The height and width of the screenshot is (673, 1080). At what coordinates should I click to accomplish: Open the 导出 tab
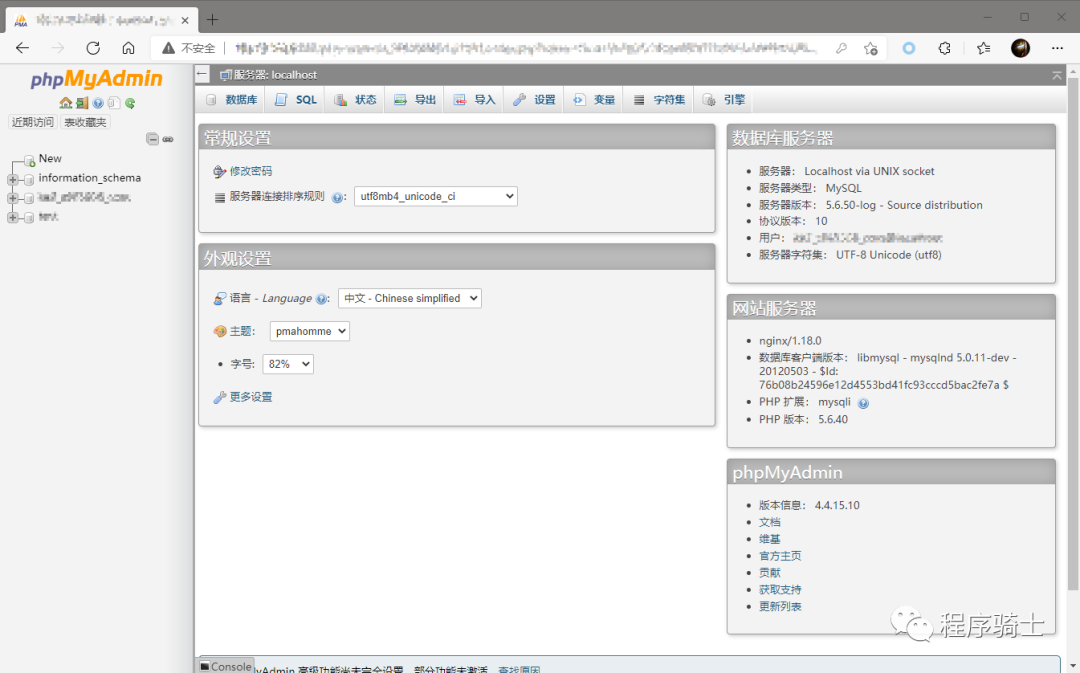tap(415, 100)
